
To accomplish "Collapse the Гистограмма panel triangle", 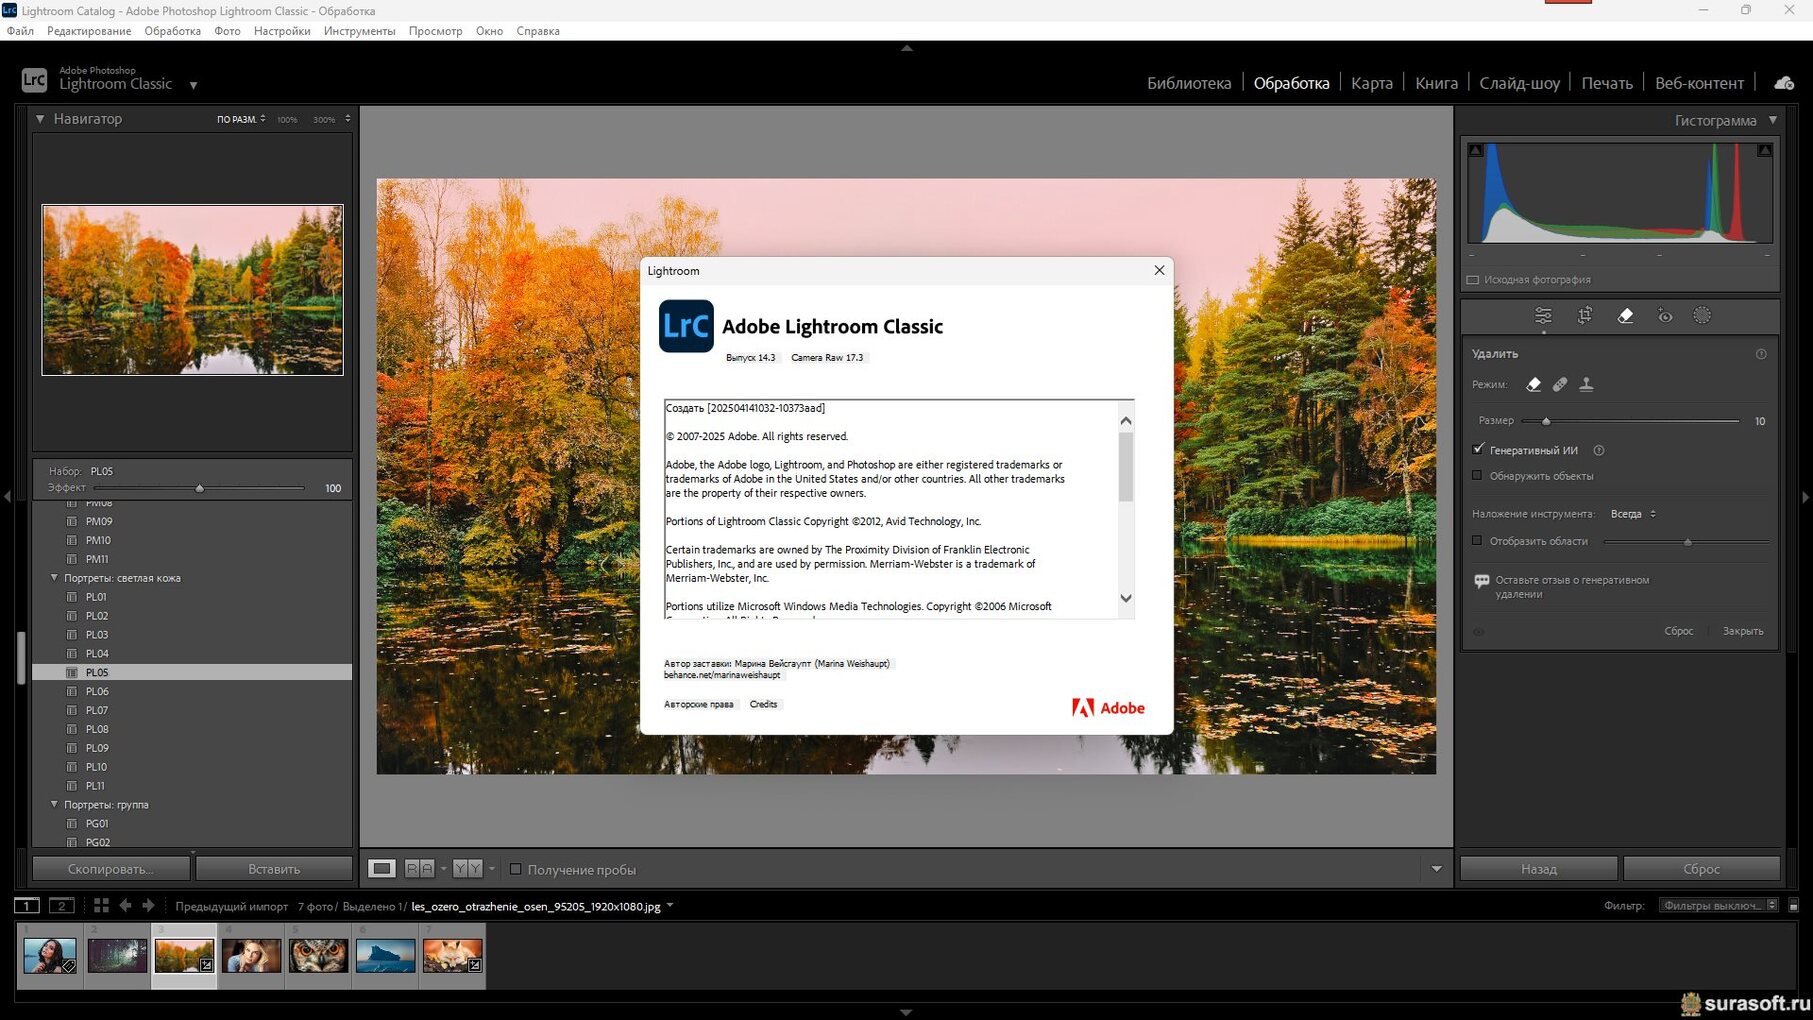I will tap(1773, 120).
